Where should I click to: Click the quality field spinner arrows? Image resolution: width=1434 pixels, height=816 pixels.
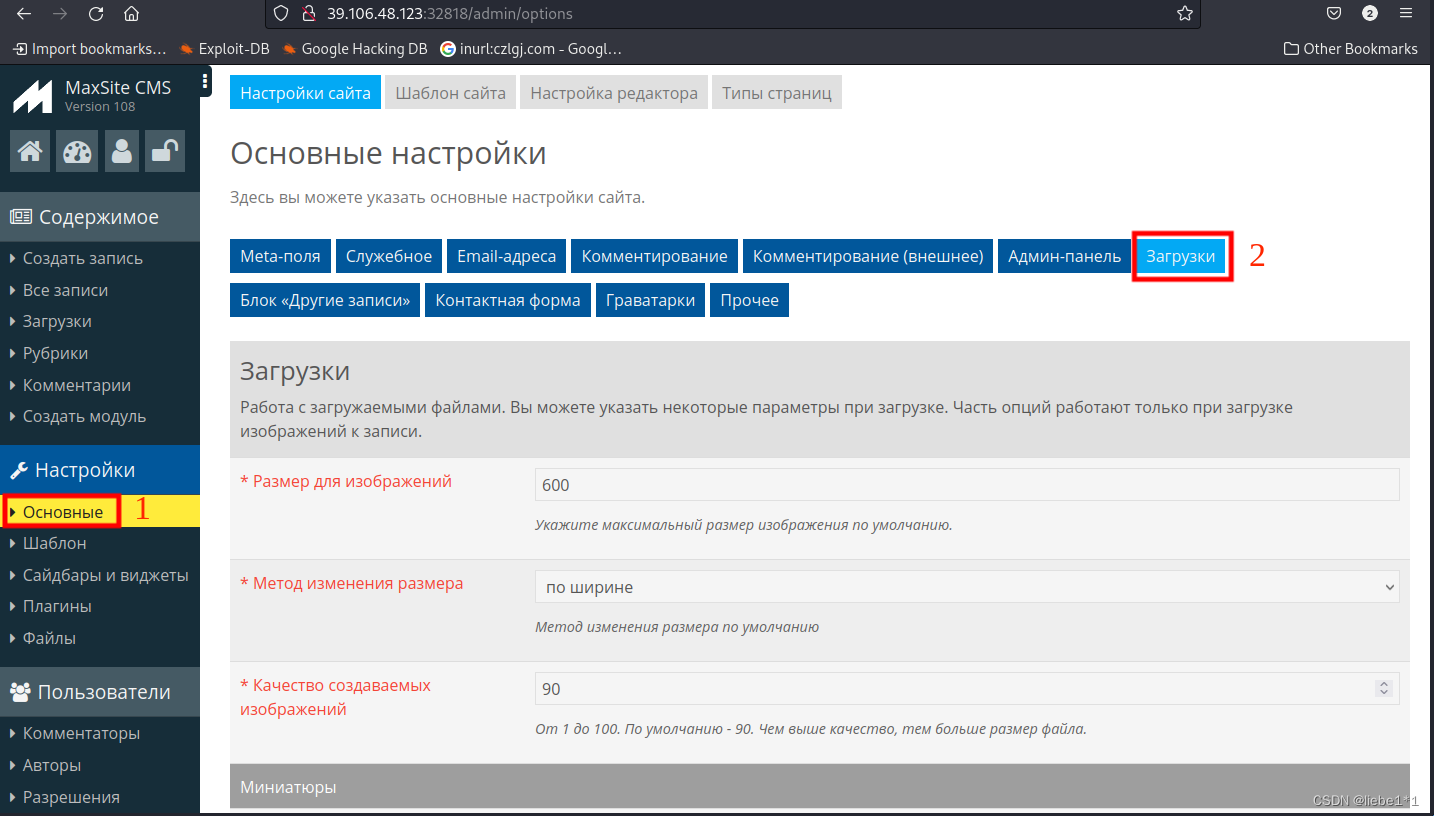pyautogui.click(x=1384, y=689)
